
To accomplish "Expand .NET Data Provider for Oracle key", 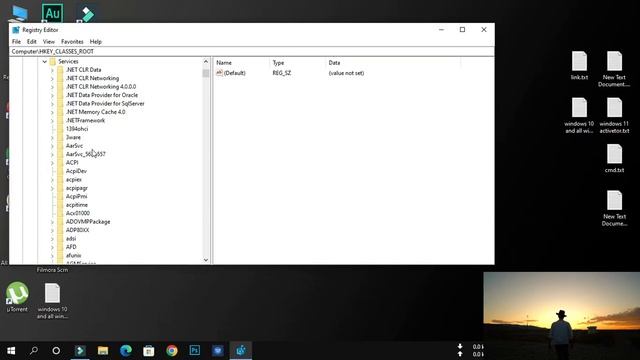I will [52, 95].
